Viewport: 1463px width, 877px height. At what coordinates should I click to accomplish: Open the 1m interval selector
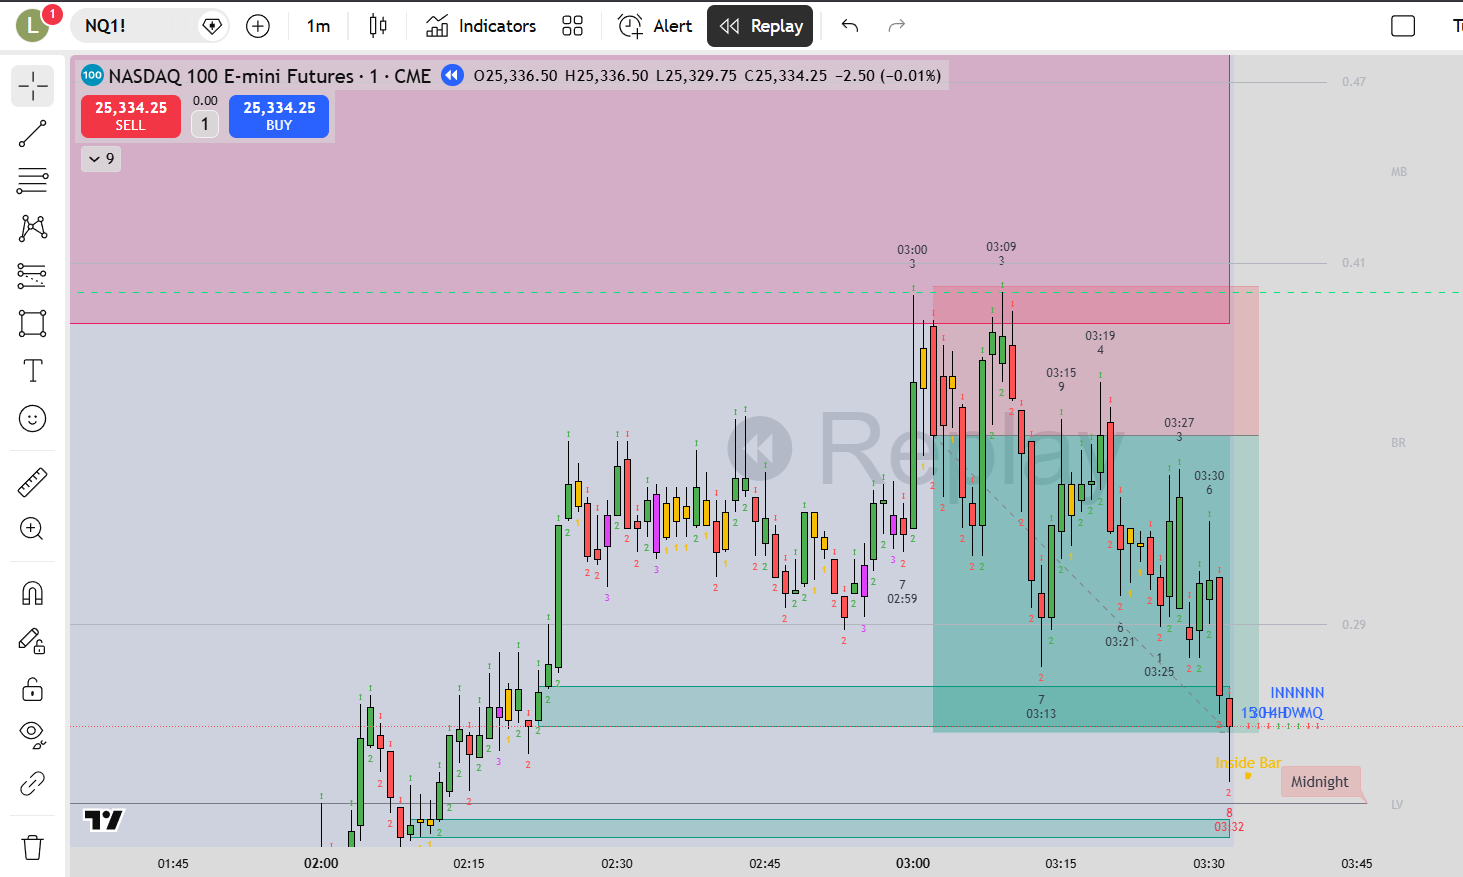pos(318,26)
